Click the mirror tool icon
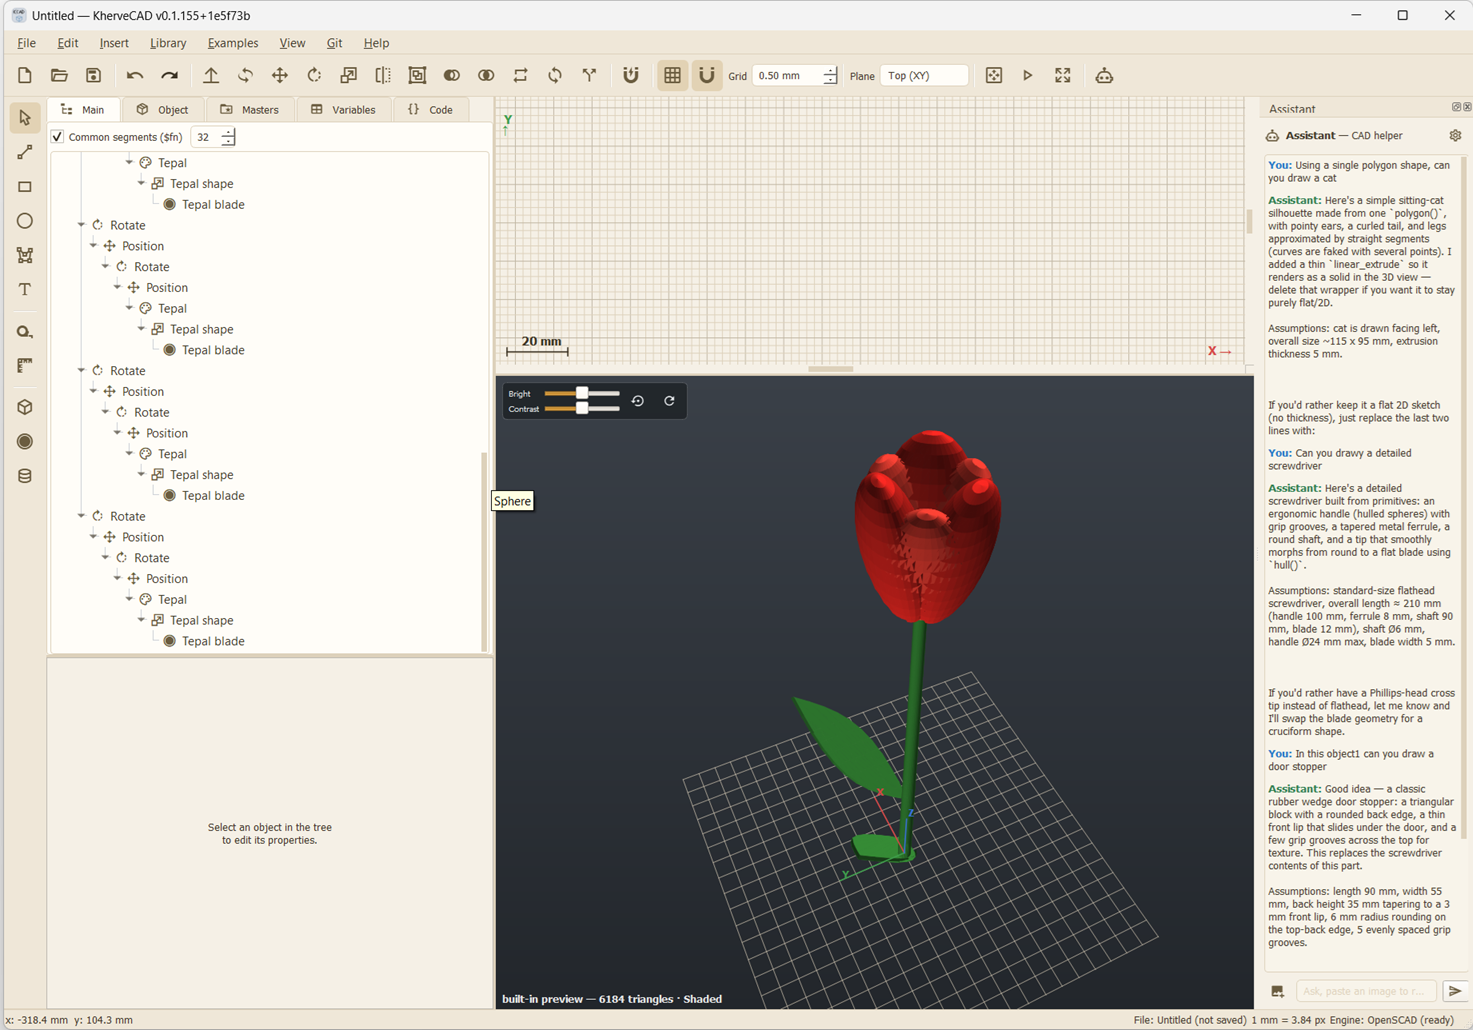Viewport: 1473px width, 1030px height. point(383,76)
